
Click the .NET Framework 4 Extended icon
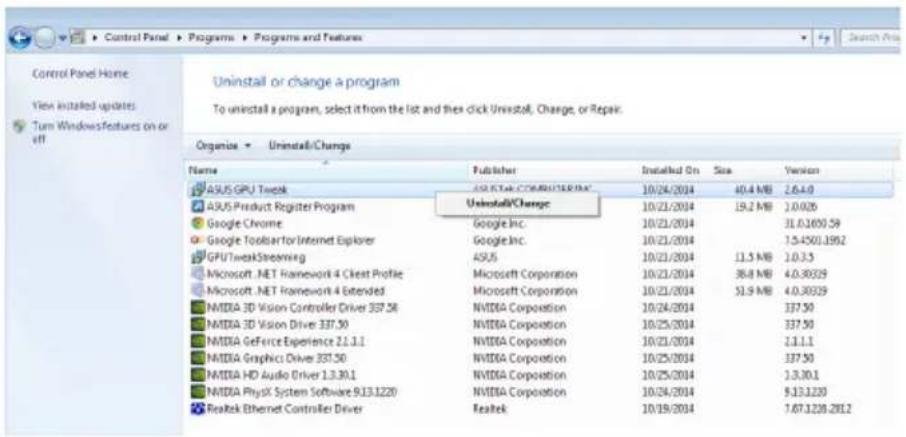click(x=198, y=290)
